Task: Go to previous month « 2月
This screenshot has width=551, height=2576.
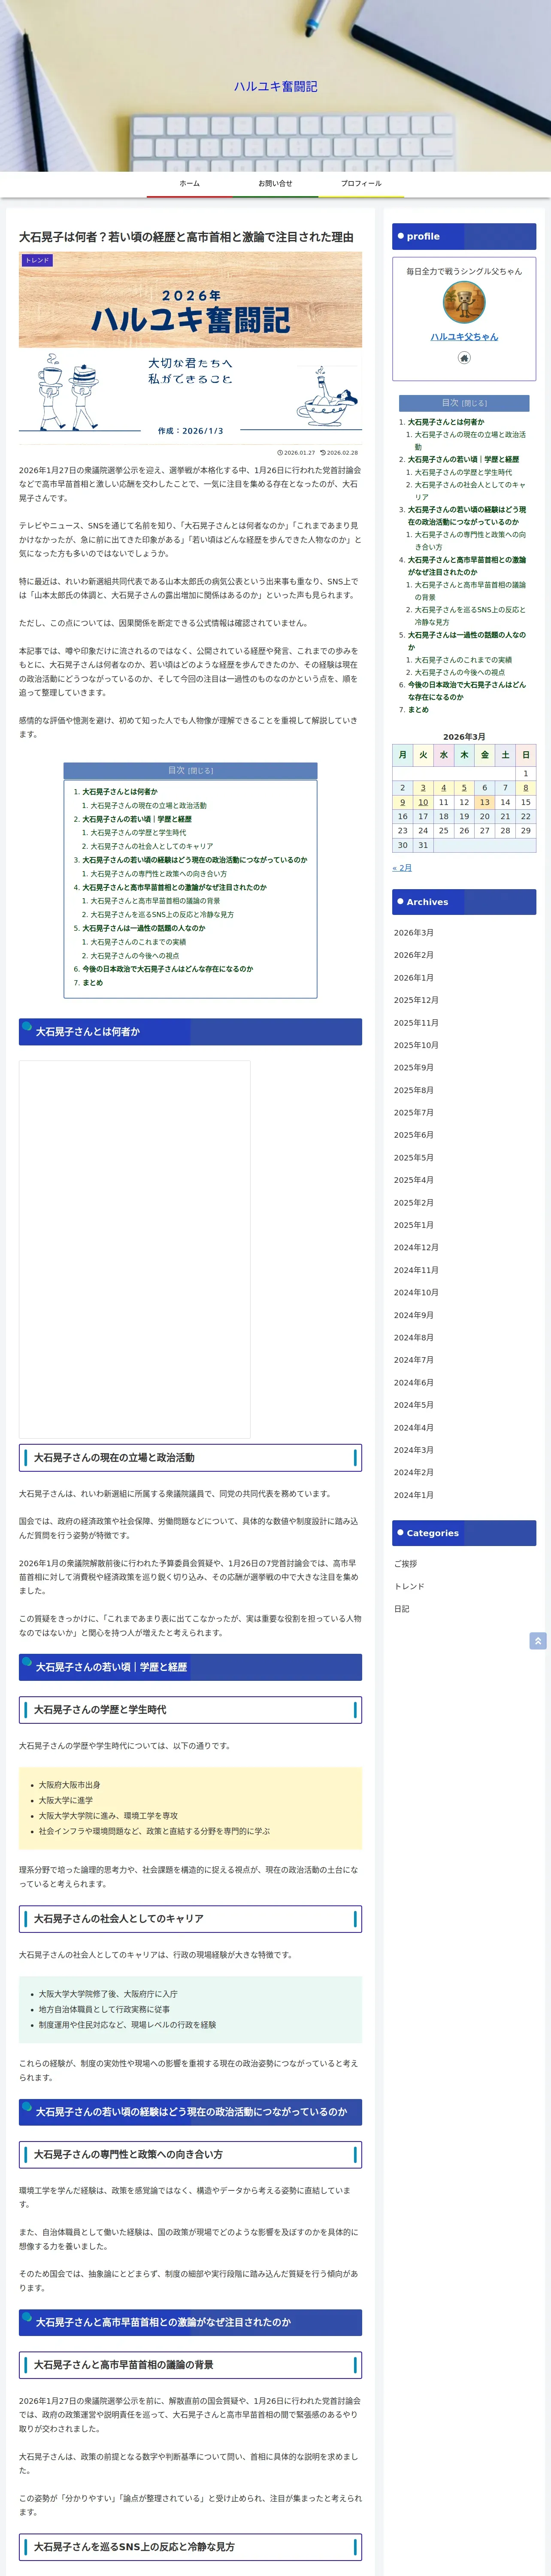Action: (x=402, y=868)
